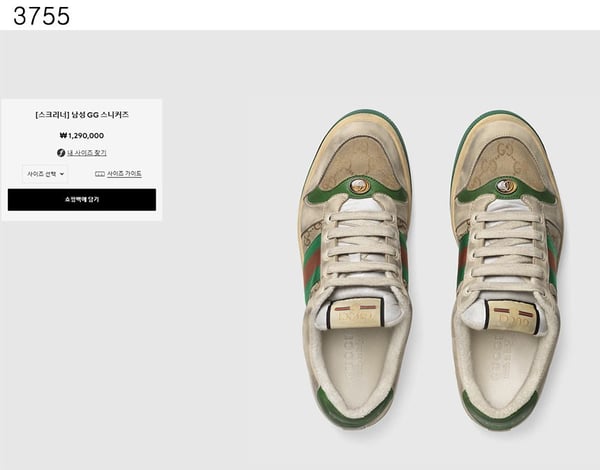The width and height of the screenshot is (600, 470).
Task: Click the product title 남성 GG 스니커즈
Action: (82, 115)
